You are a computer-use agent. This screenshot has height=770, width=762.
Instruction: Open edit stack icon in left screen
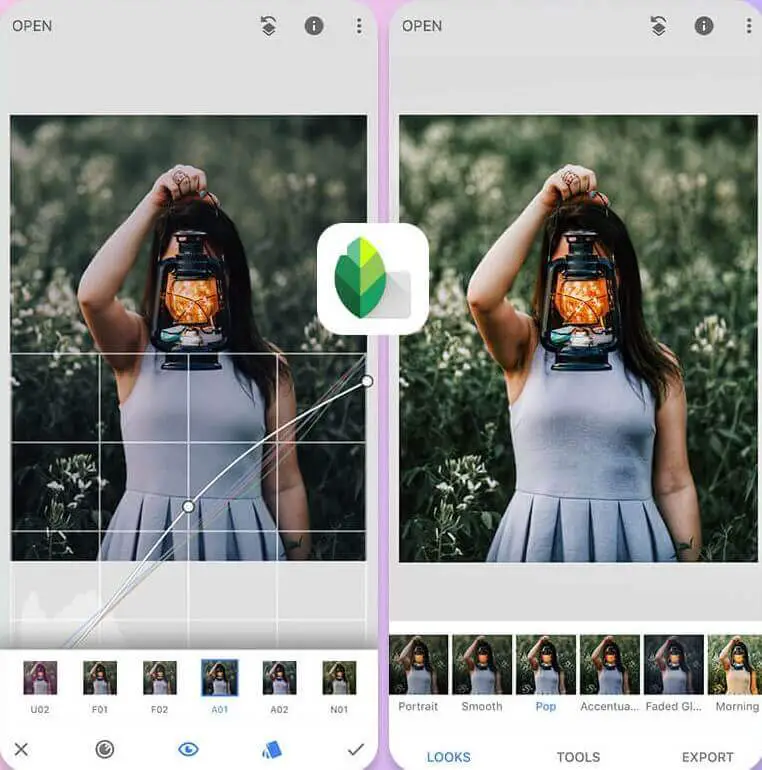tap(268, 26)
